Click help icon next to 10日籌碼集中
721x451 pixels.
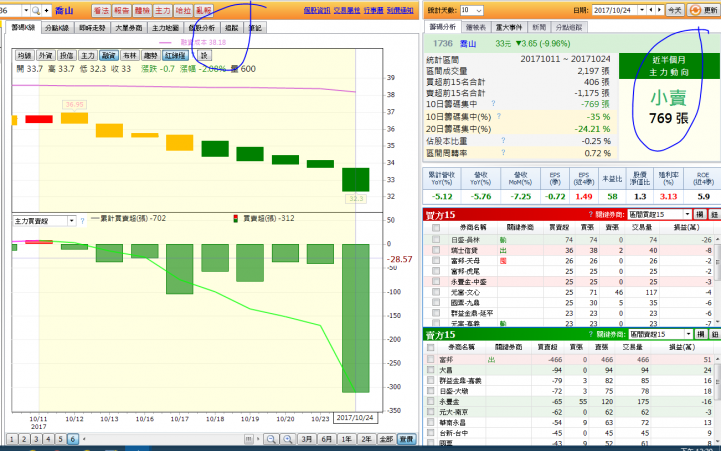point(493,104)
